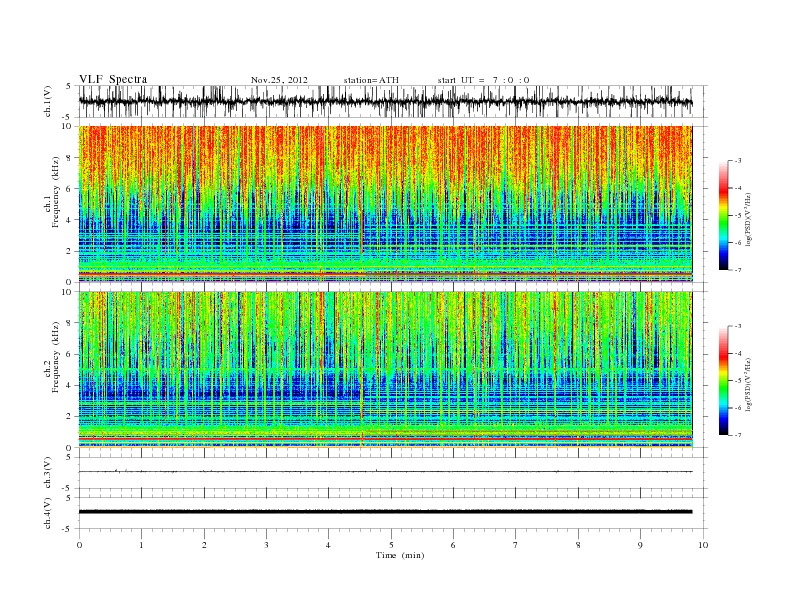Click the "-7" tick on ch.1 colorbar
The image size is (792, 612).
[x=738, y=270]
